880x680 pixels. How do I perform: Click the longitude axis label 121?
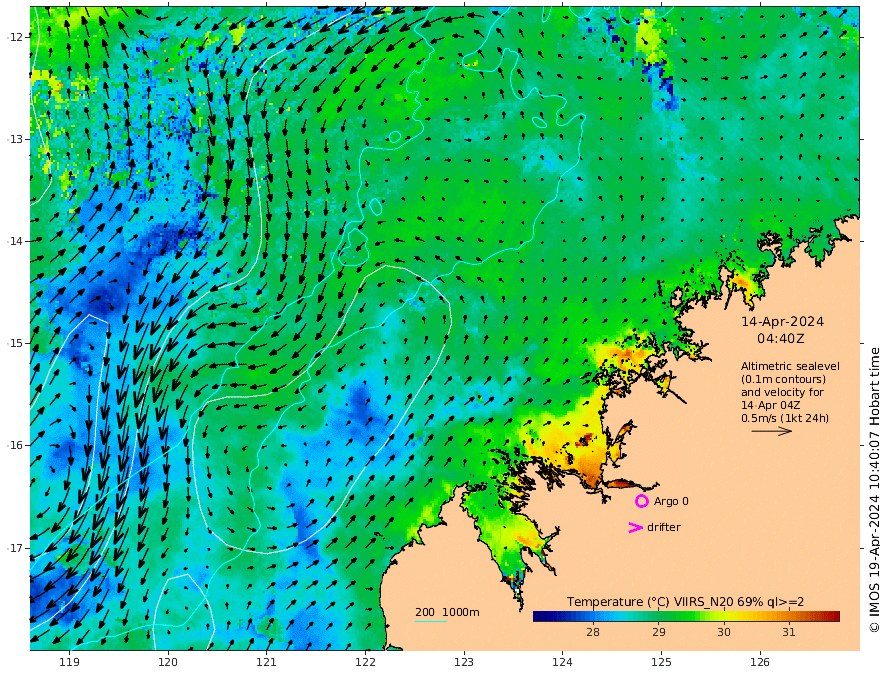pos(267,663)
